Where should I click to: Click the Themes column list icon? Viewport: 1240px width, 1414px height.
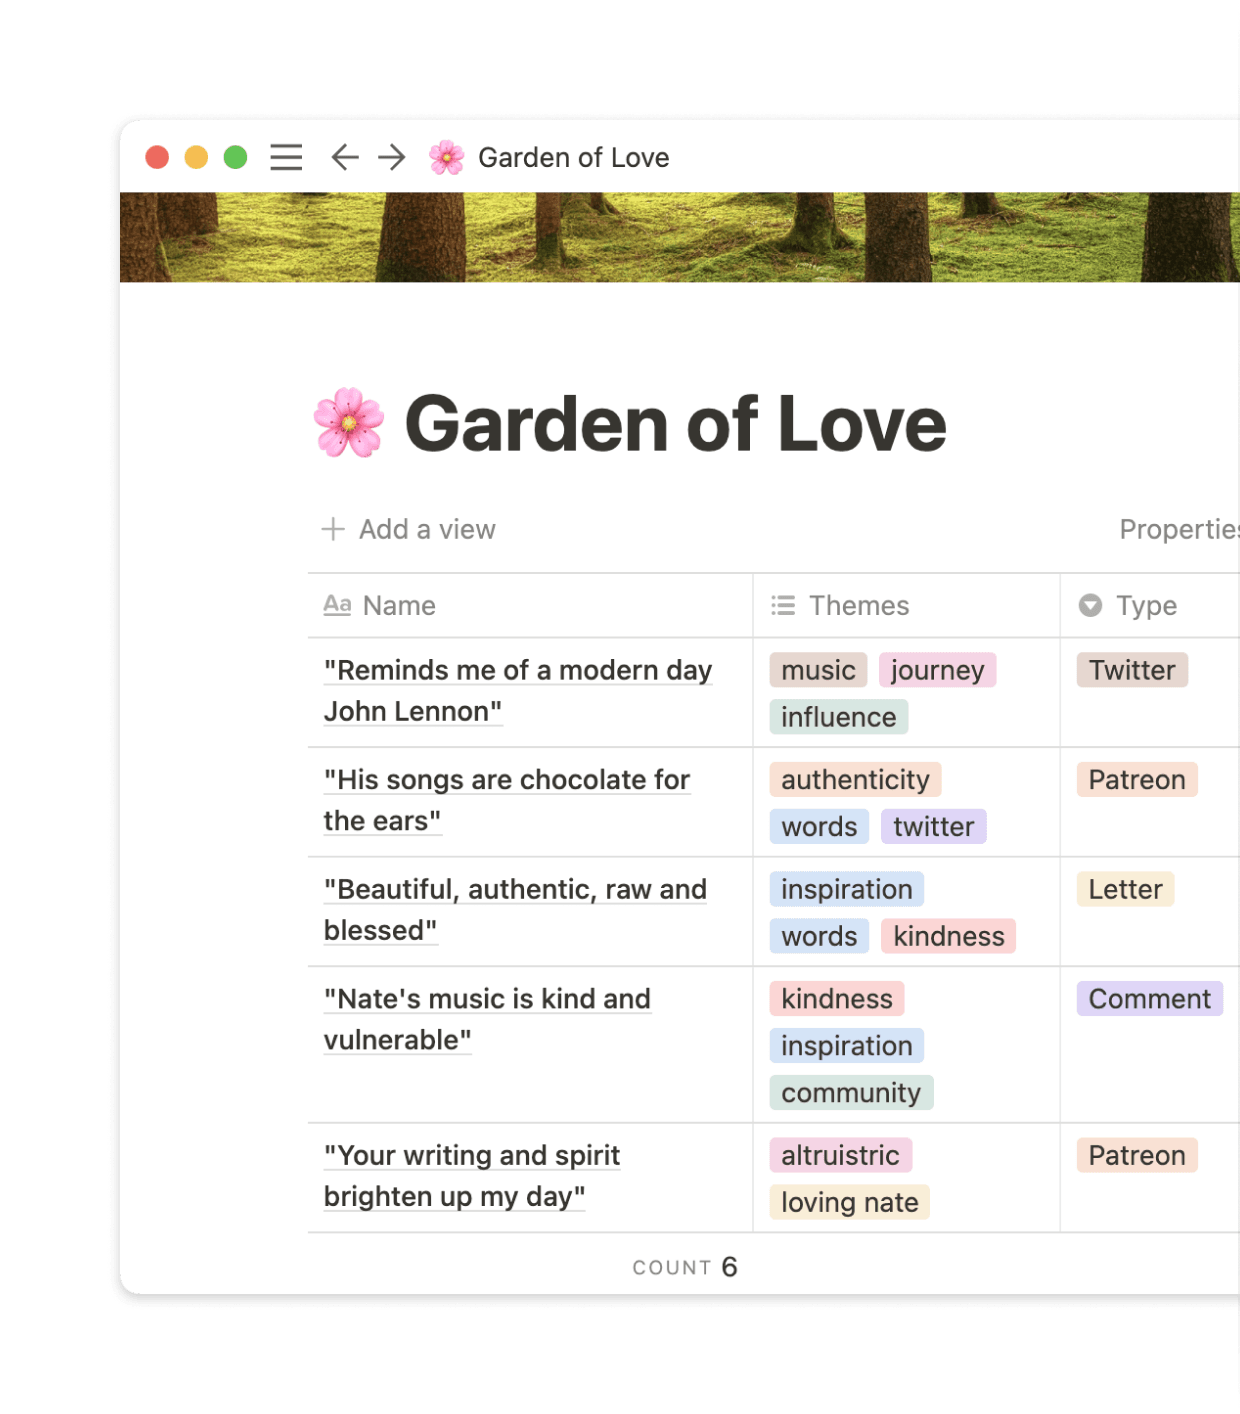783,605
